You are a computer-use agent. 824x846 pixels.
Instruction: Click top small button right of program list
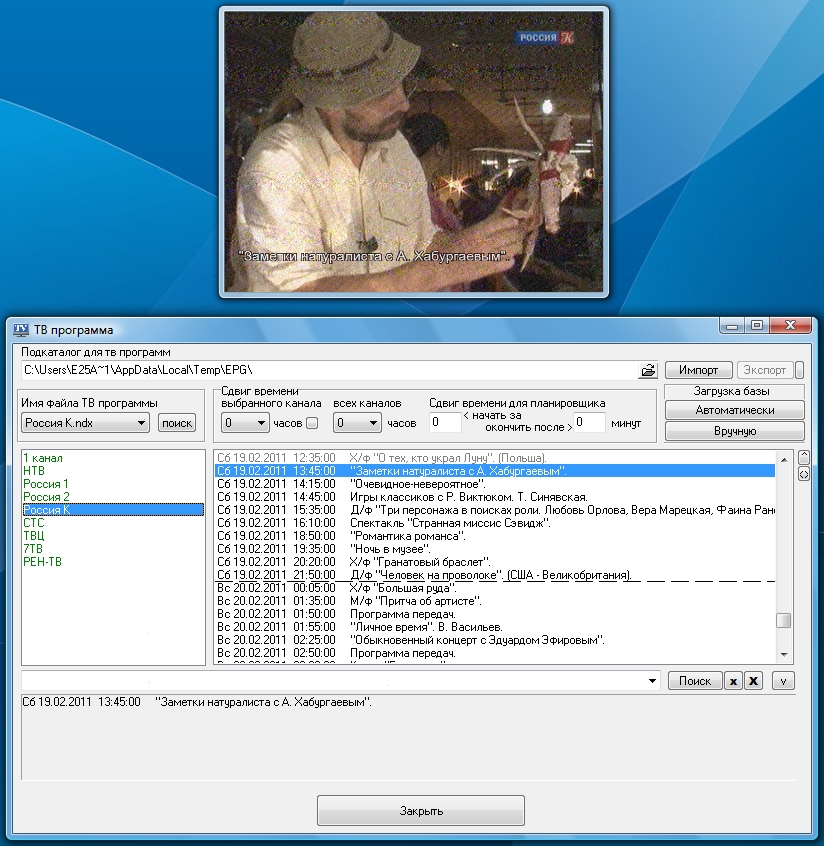coord(803,458)
